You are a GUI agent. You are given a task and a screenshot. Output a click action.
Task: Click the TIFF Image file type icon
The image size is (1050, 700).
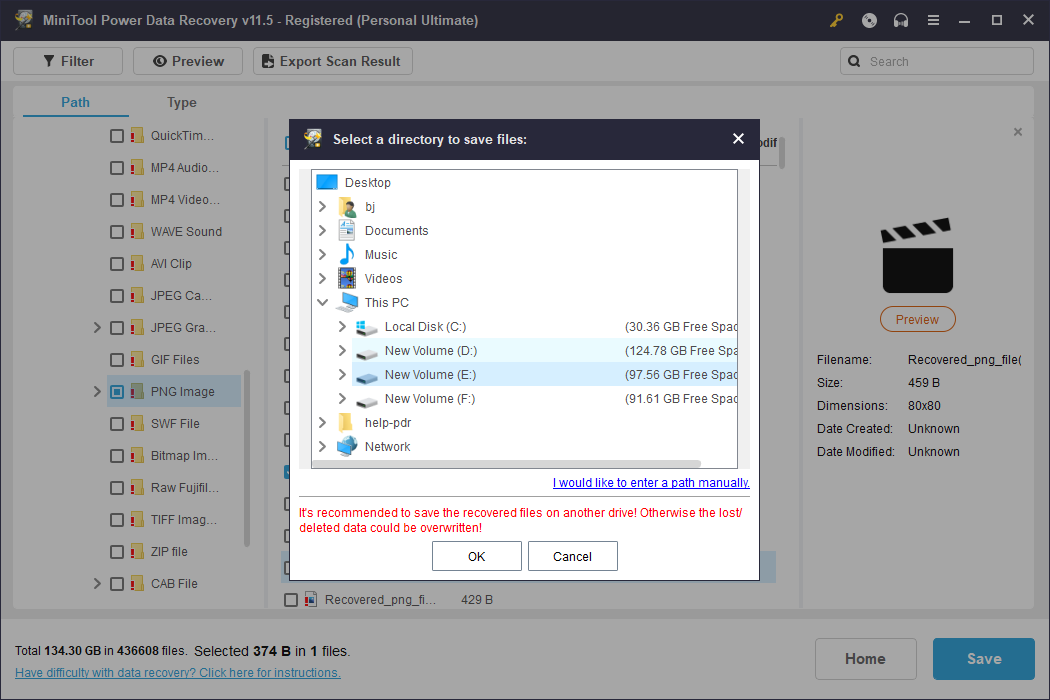pyautogui.click(x=137, y=520)
